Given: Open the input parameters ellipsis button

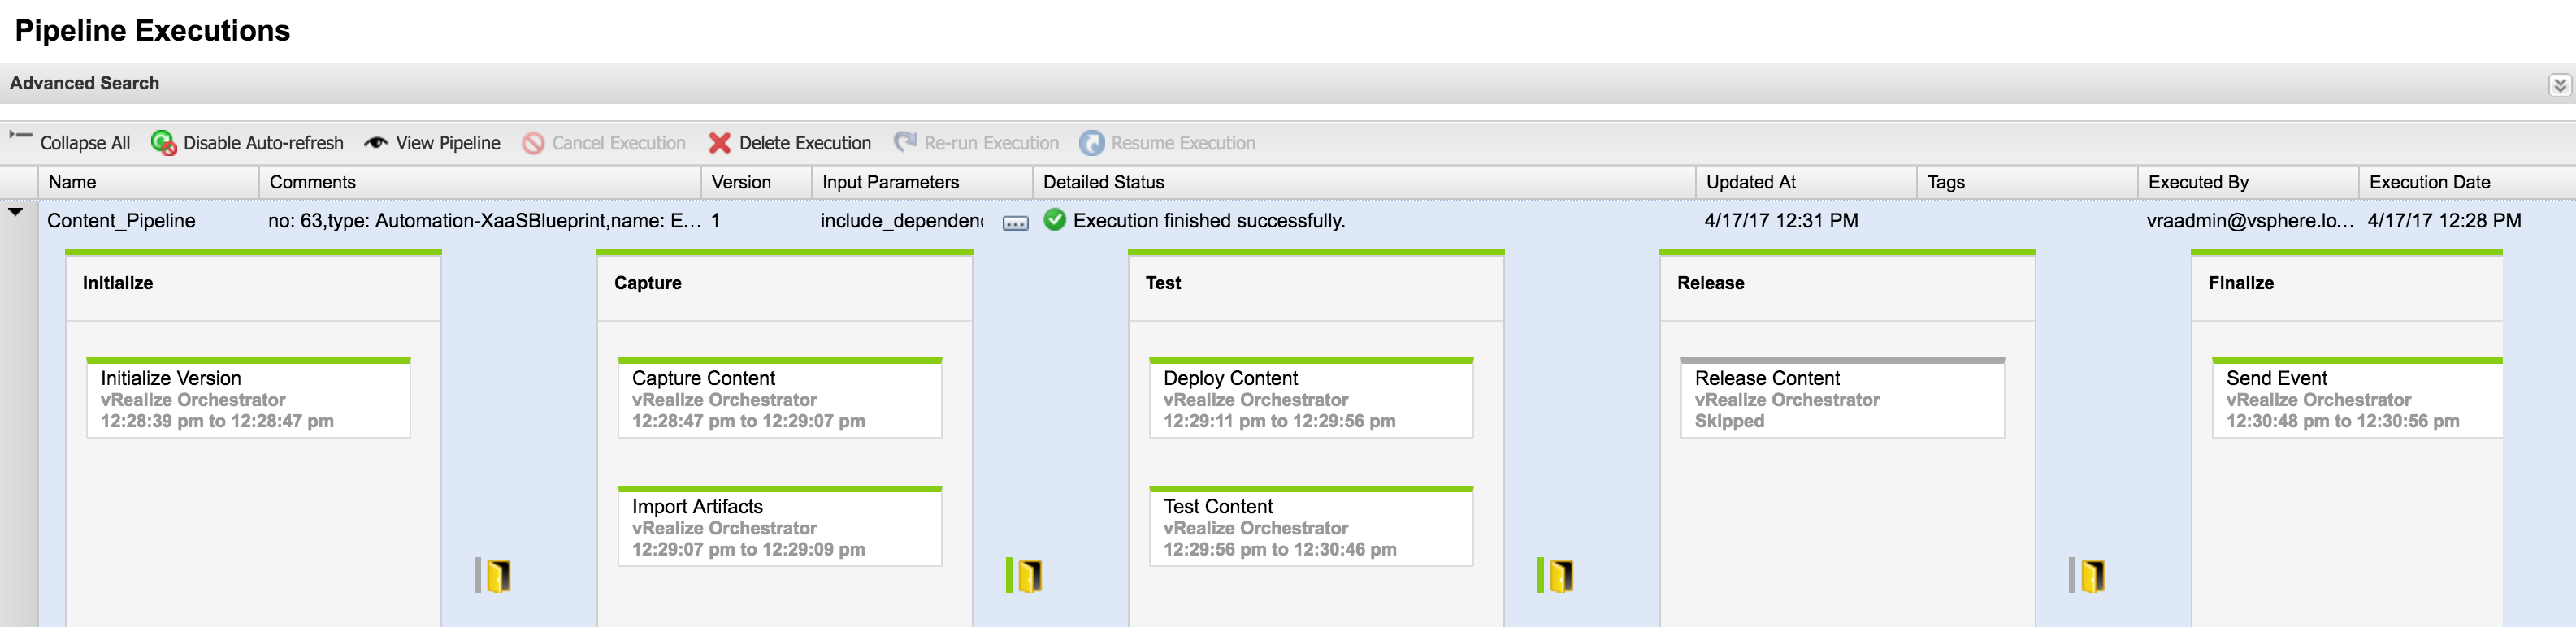Looking at the screenshot, I should 1015,223.
